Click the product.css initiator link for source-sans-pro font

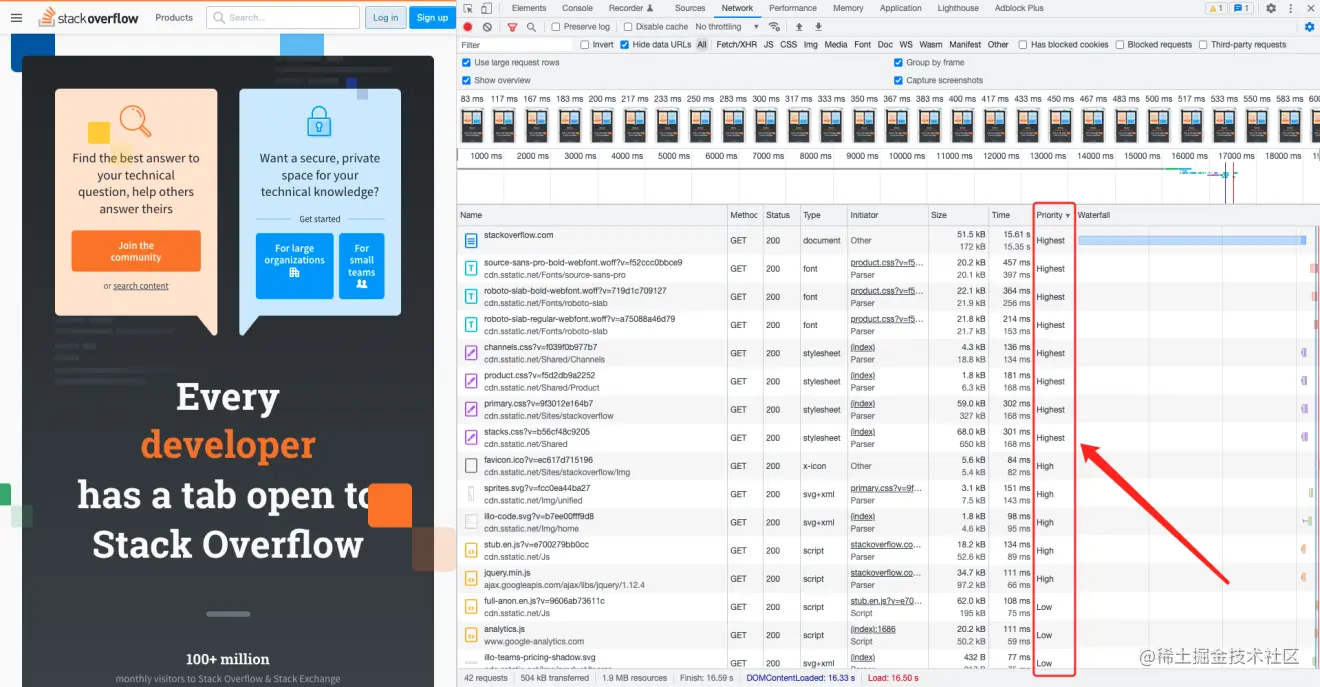point(886,263)
